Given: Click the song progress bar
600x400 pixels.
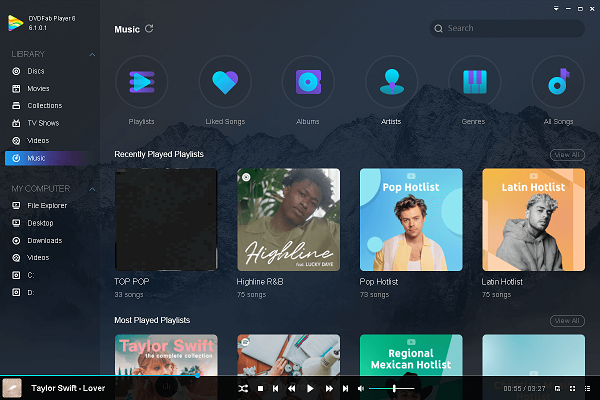Looking at the screenshot, I should [300, 376].
